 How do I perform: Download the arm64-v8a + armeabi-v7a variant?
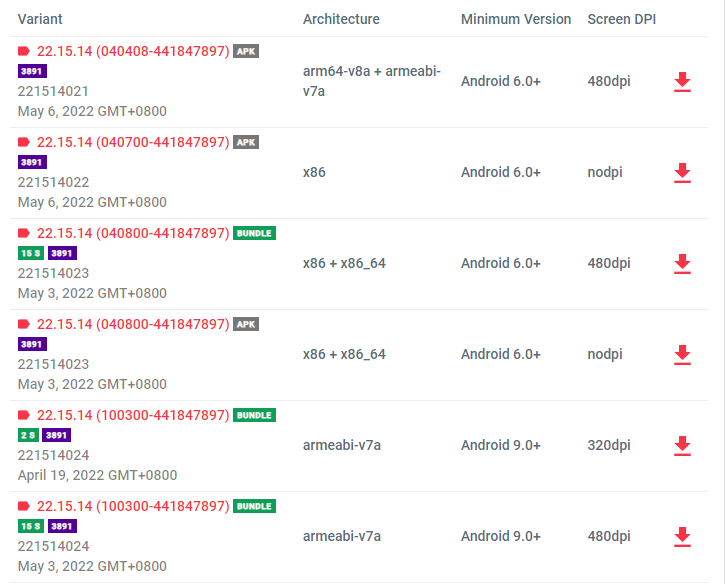point(682,82)
